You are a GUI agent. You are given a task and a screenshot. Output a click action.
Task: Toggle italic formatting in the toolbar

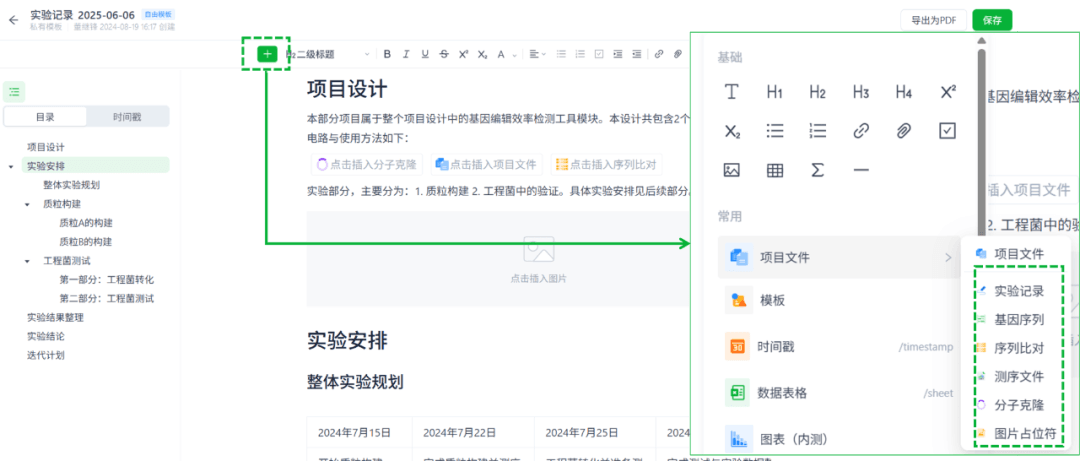406,54
